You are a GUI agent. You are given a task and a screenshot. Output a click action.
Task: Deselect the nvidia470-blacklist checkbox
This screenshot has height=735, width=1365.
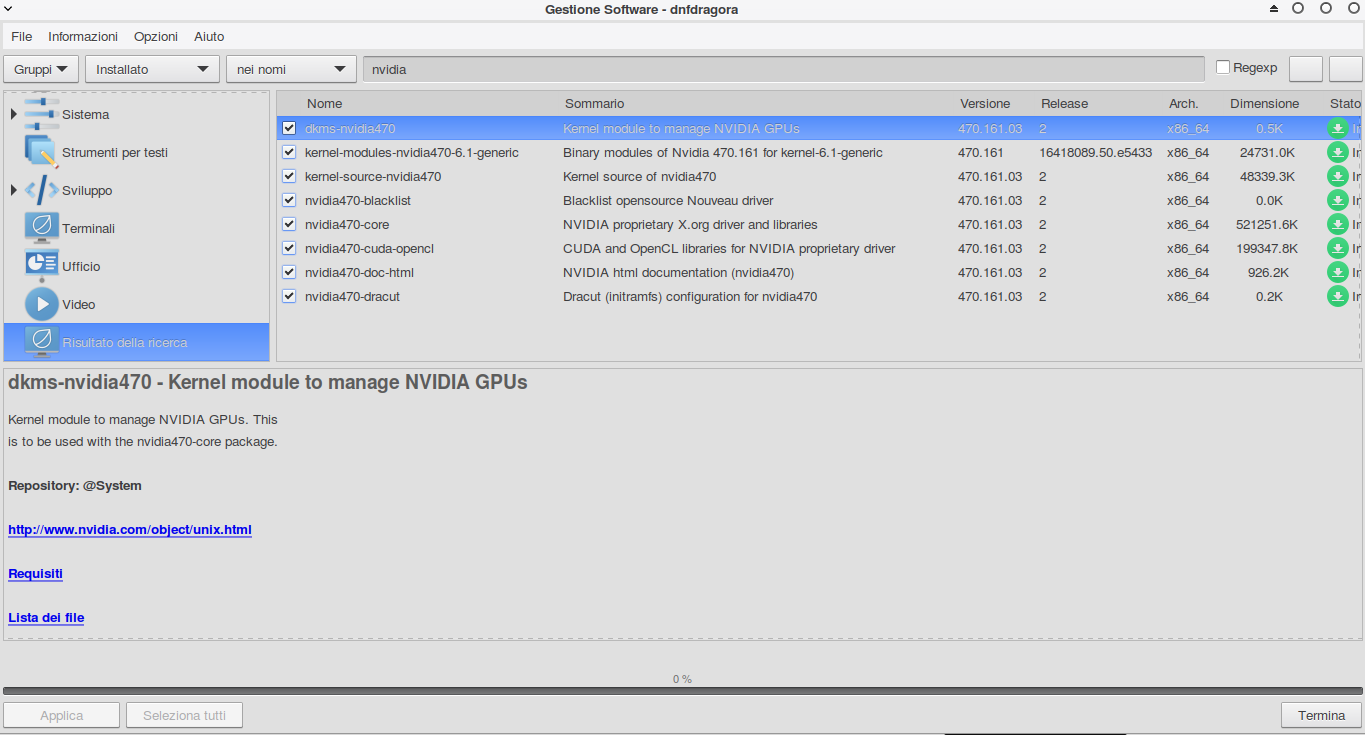click(289, 200)
